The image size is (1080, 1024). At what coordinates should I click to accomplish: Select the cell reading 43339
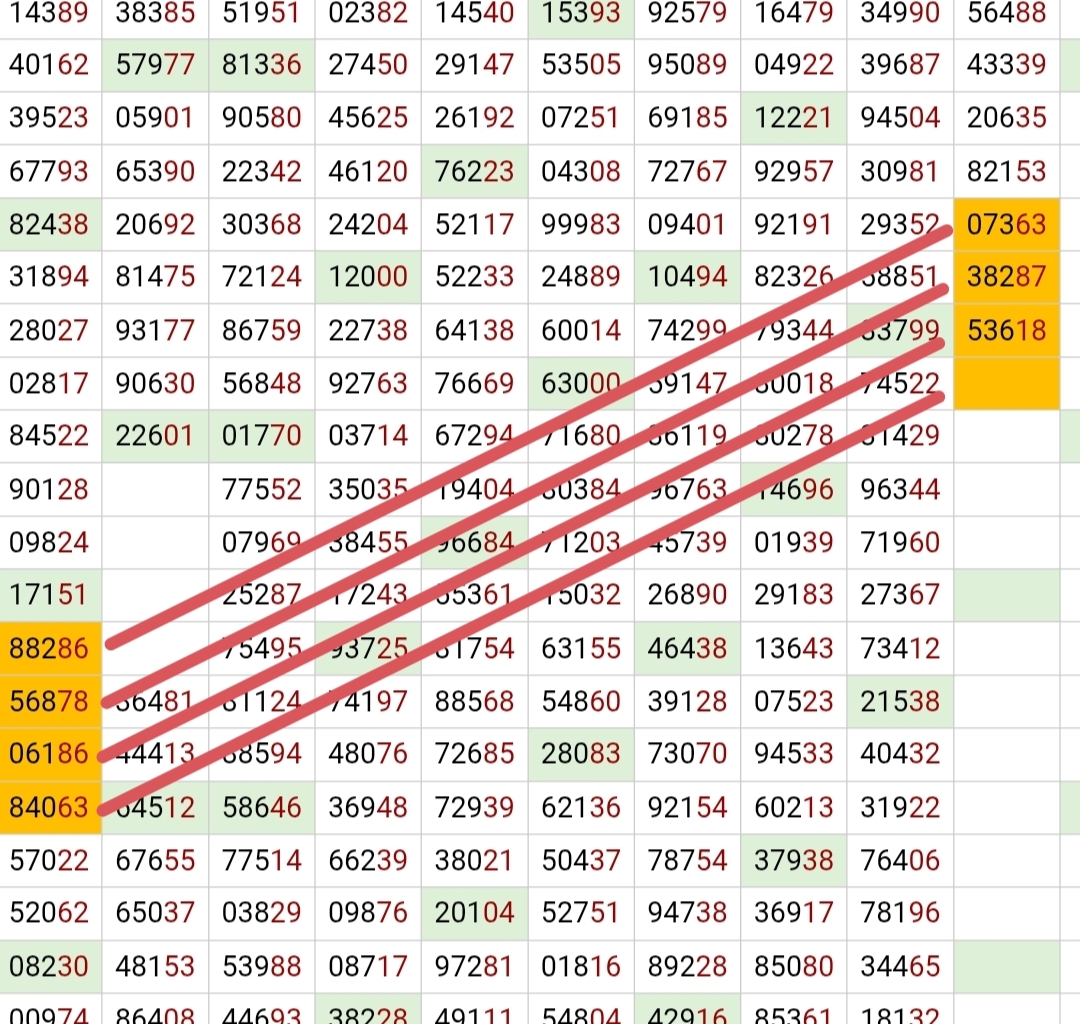point(1006,65)
